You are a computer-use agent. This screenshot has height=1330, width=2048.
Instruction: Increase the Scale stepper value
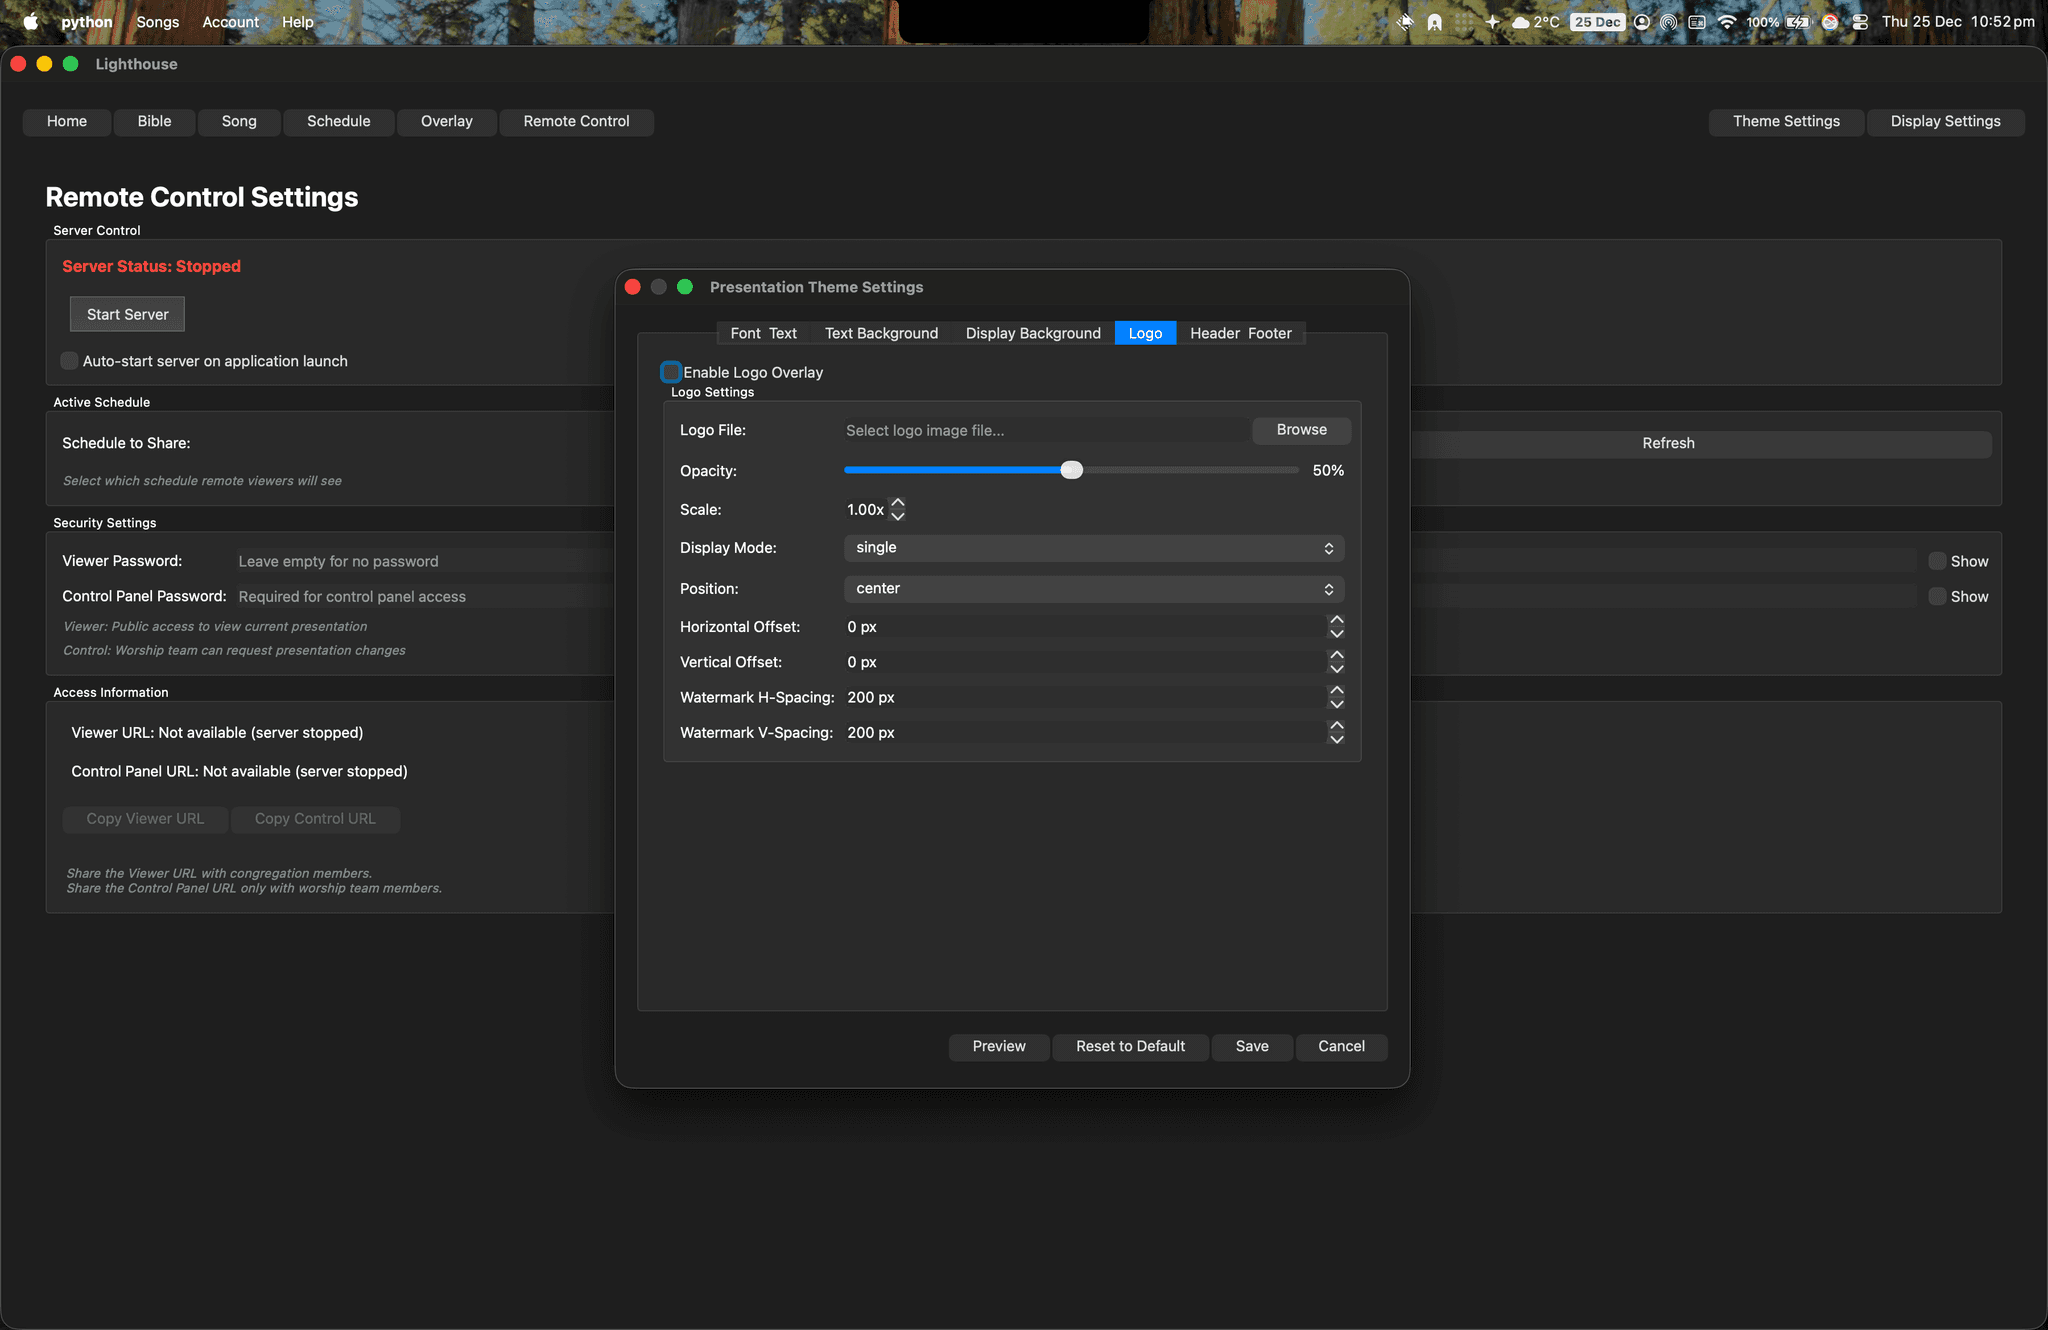tap(898, 503)
